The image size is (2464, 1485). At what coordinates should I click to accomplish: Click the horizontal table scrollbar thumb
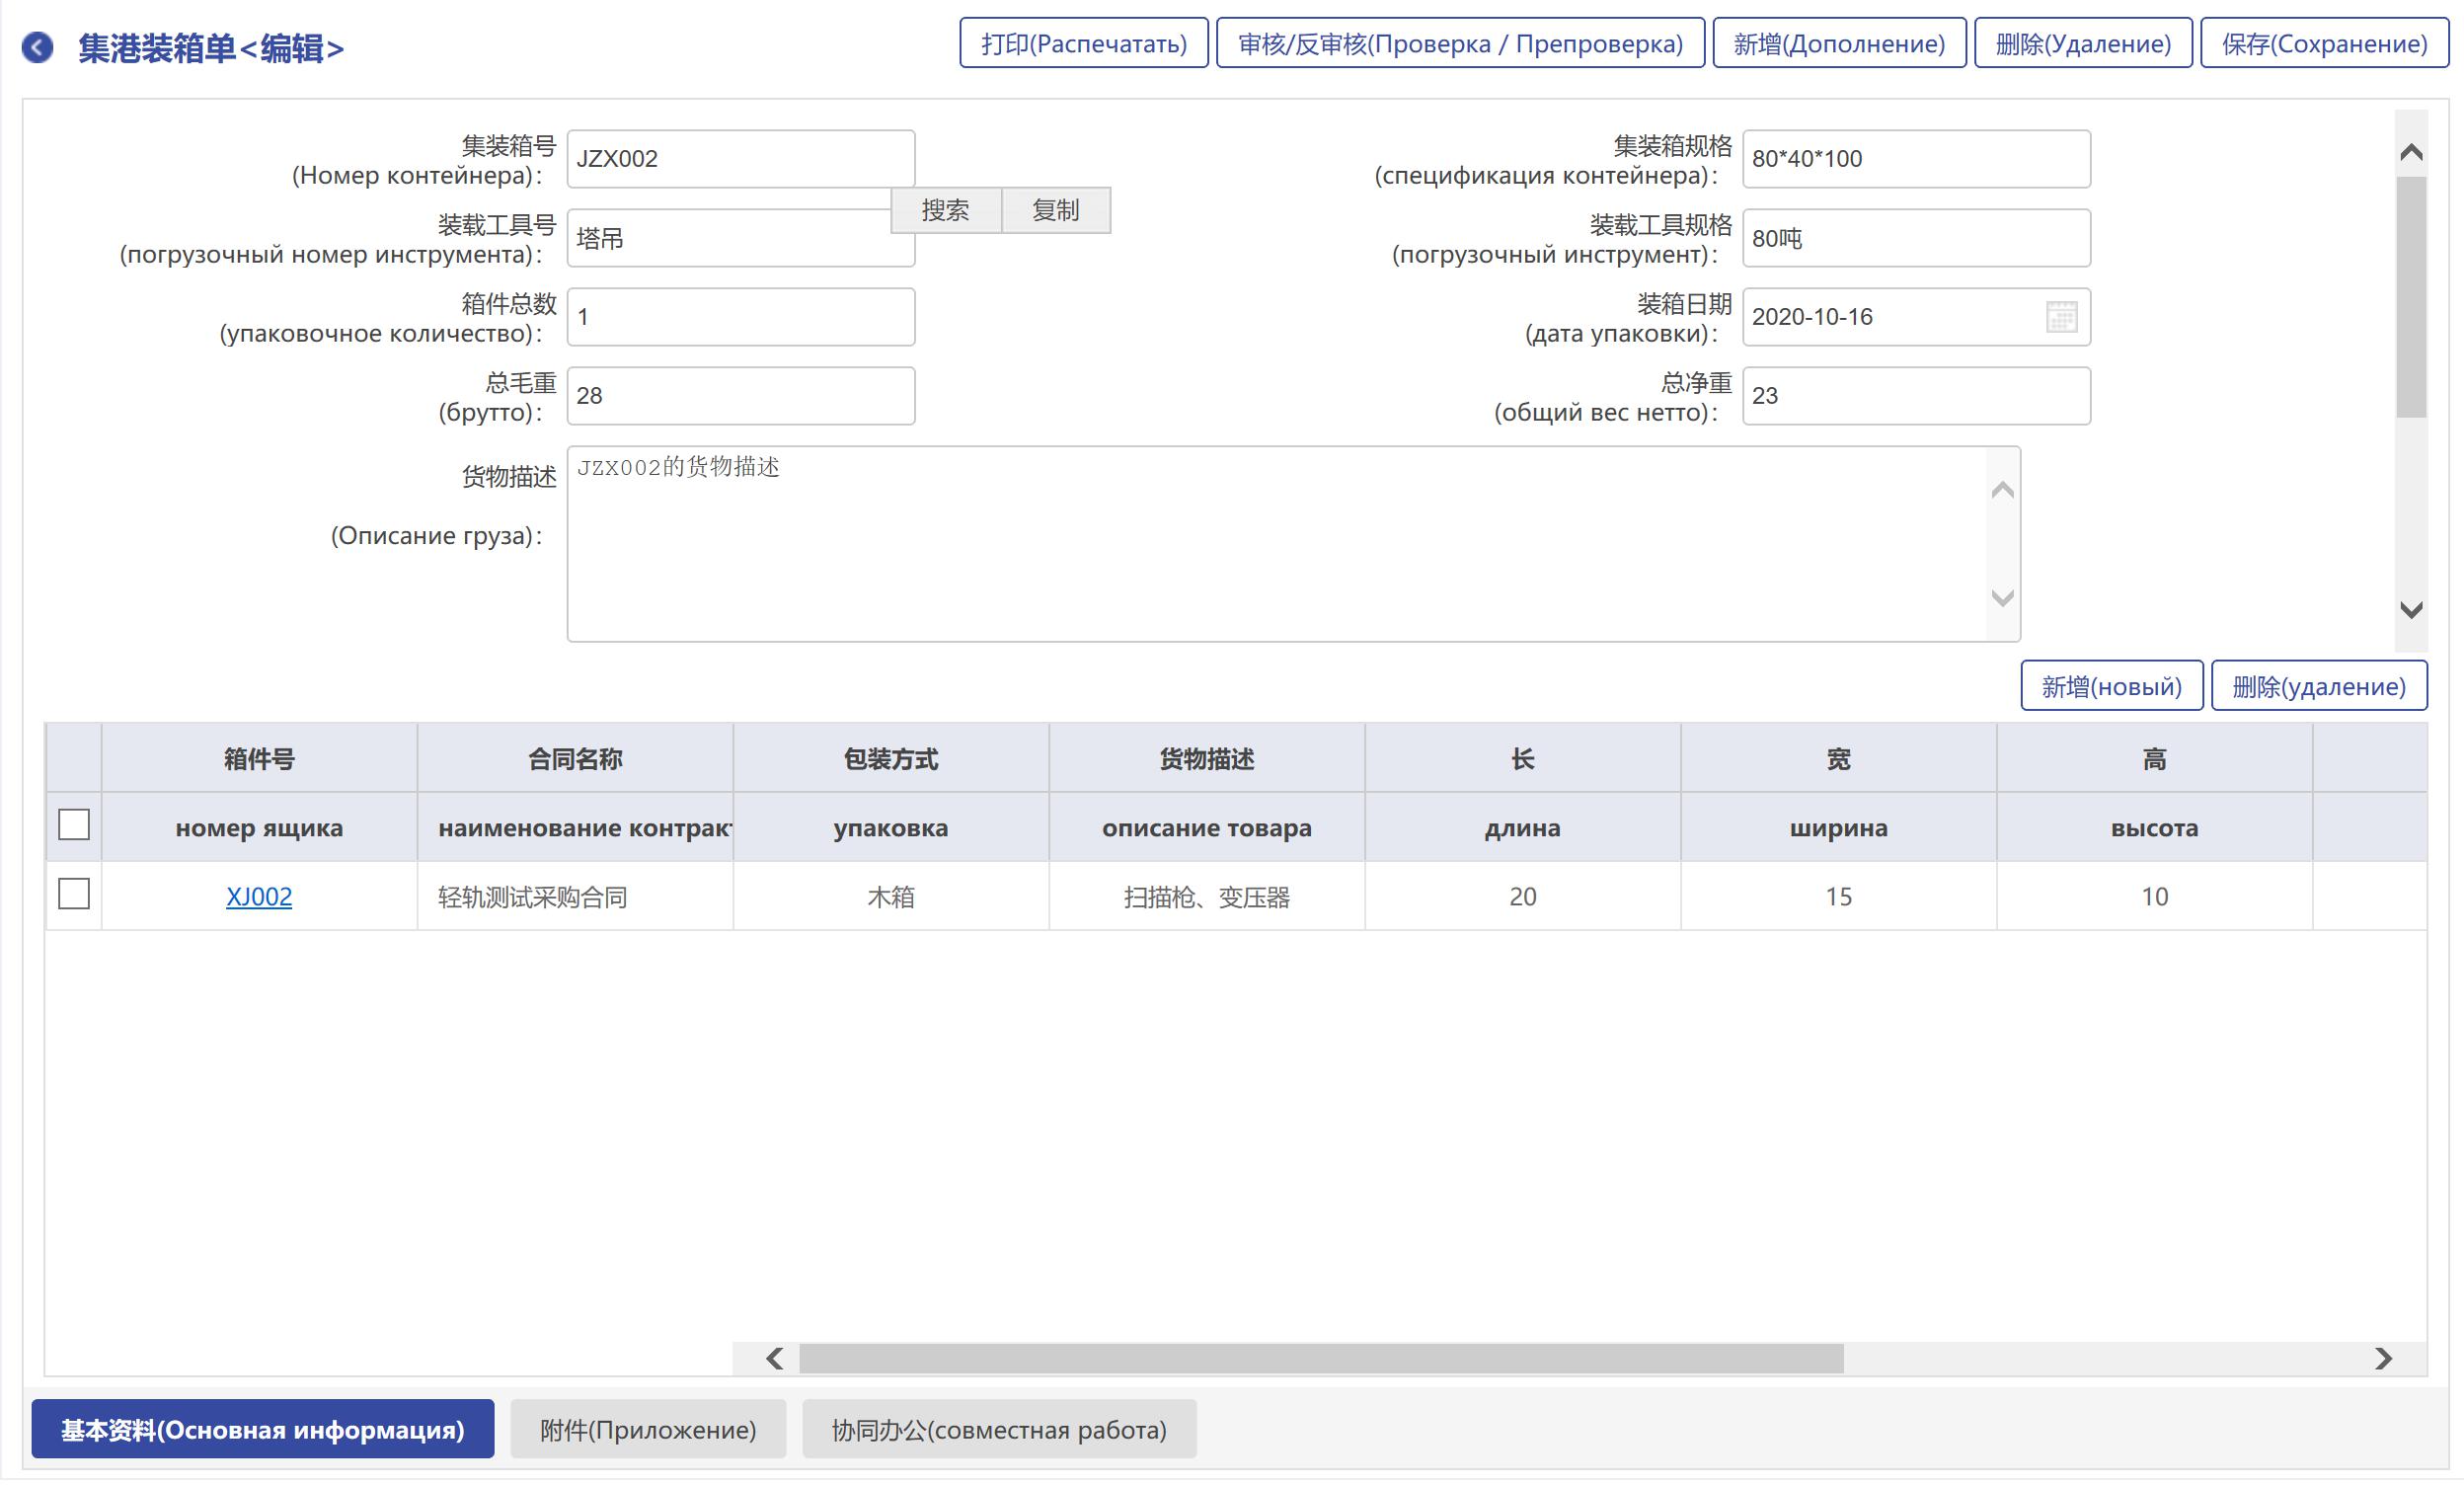1320,1358
